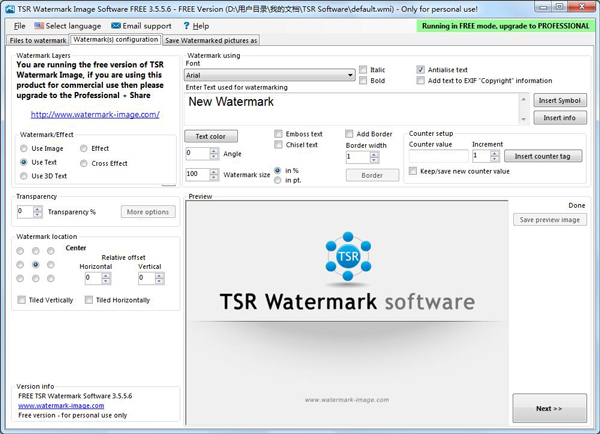Select the Use Image radio button
600x434 pixels.
pos(24,148)
